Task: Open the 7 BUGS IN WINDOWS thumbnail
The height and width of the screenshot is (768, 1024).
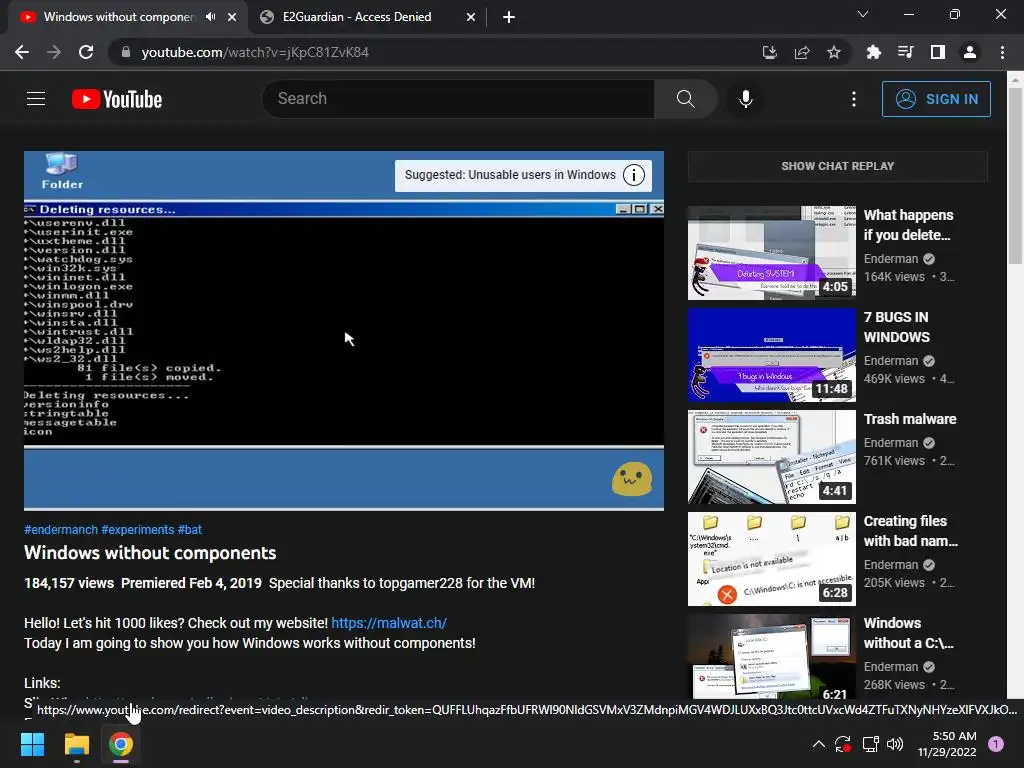Action: pos(771,355)
